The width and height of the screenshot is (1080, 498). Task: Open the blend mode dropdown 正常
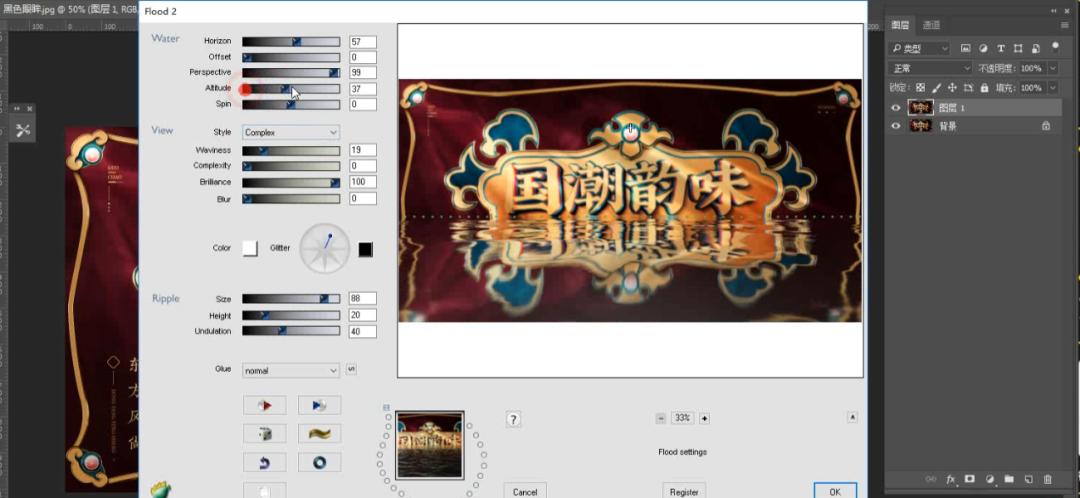click(930, 68)
